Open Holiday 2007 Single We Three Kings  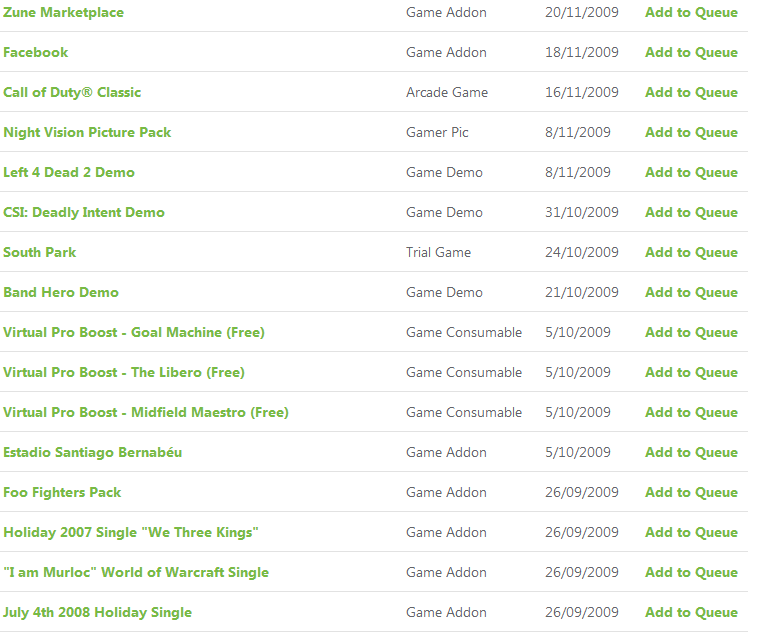131,532
